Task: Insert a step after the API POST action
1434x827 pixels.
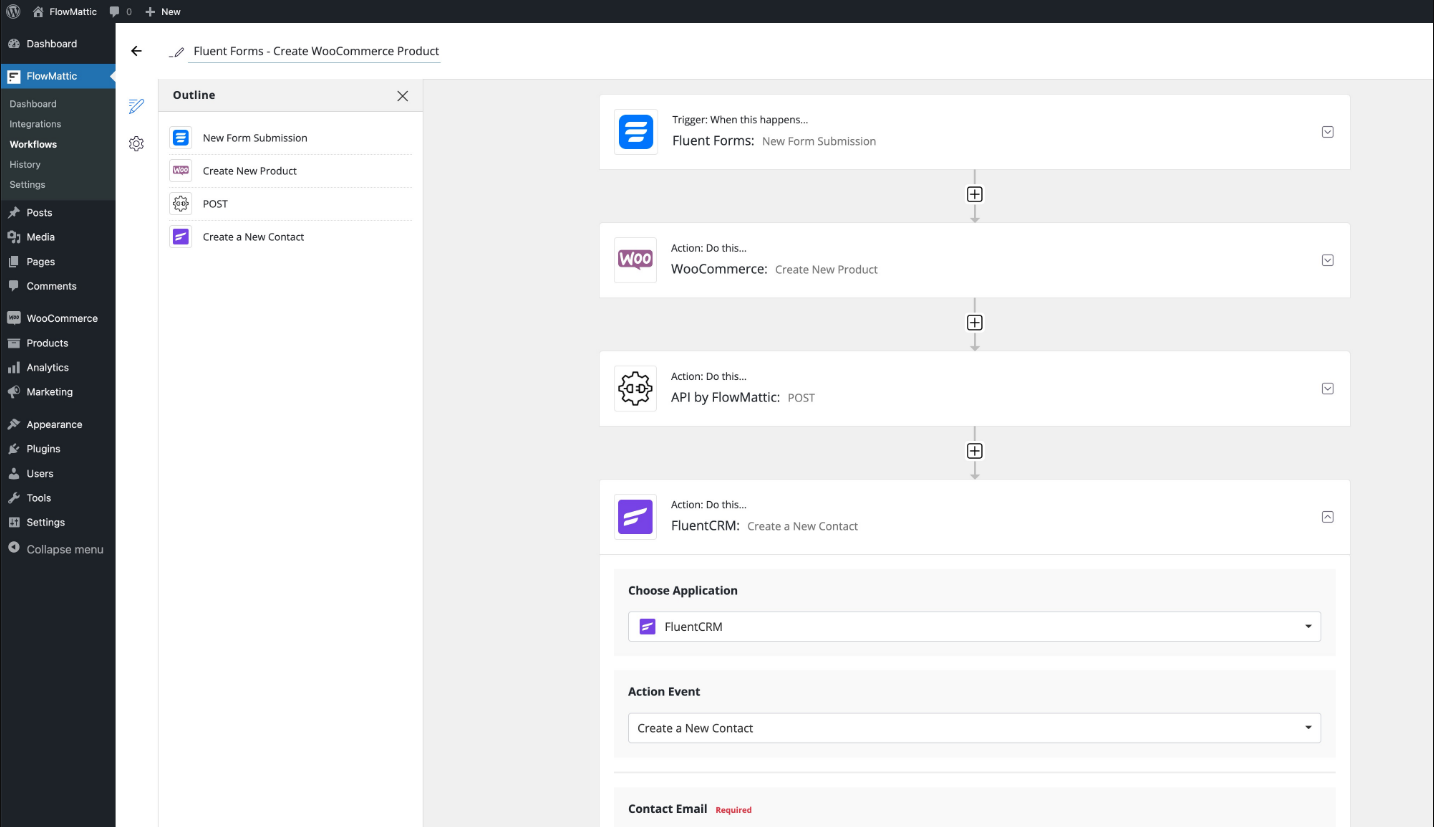Action: tap(975, 451)
